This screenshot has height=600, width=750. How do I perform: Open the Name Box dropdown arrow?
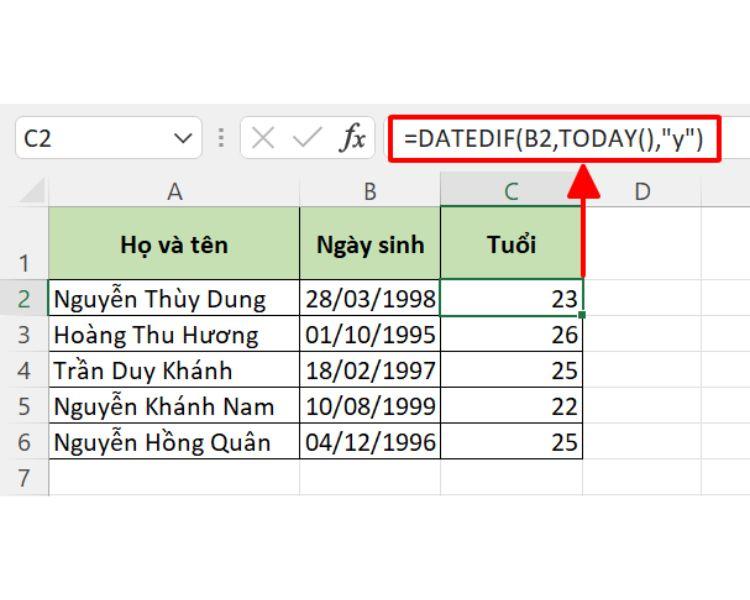click(x=183, y=139)
